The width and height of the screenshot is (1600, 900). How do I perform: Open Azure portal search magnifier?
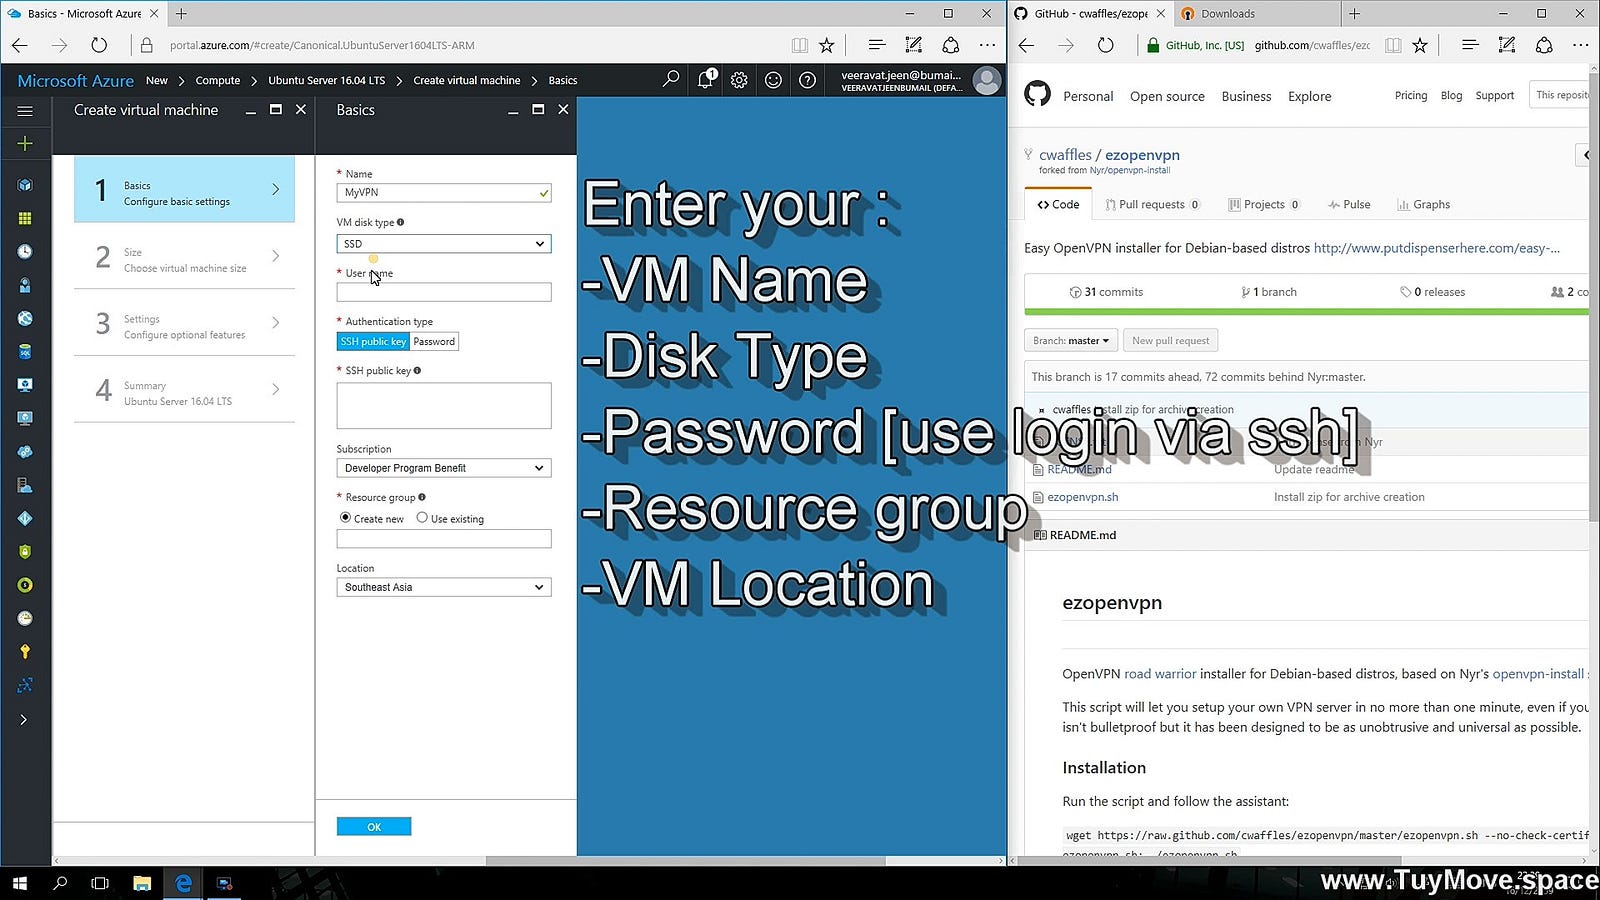coord(671,79)
